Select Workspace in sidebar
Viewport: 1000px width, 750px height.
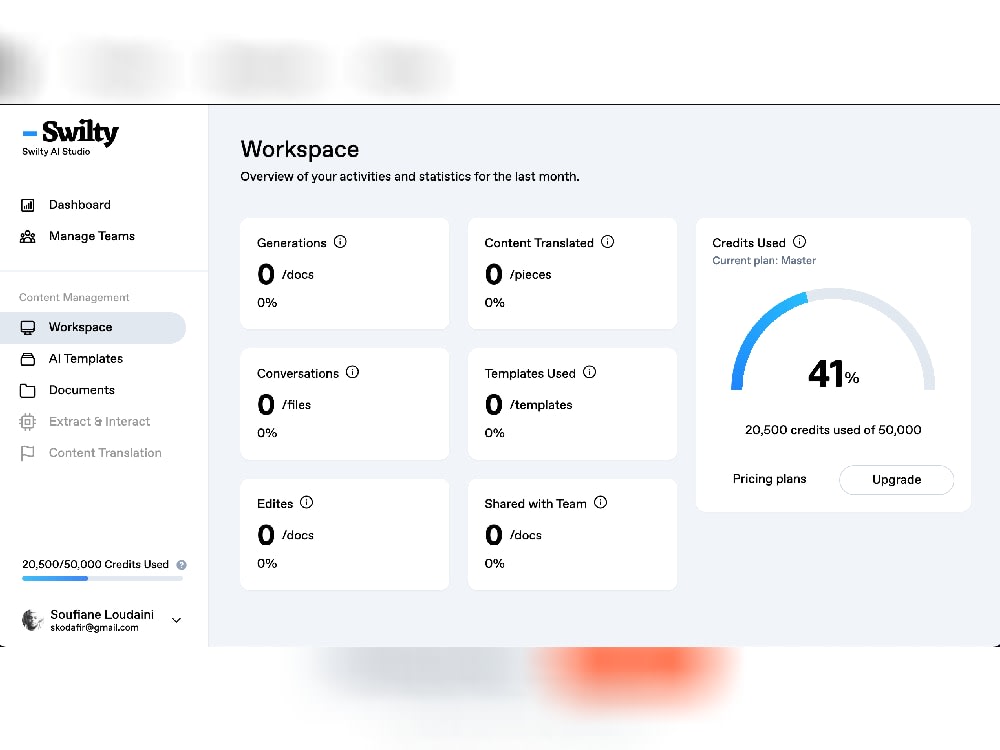[x=92, y=327]
